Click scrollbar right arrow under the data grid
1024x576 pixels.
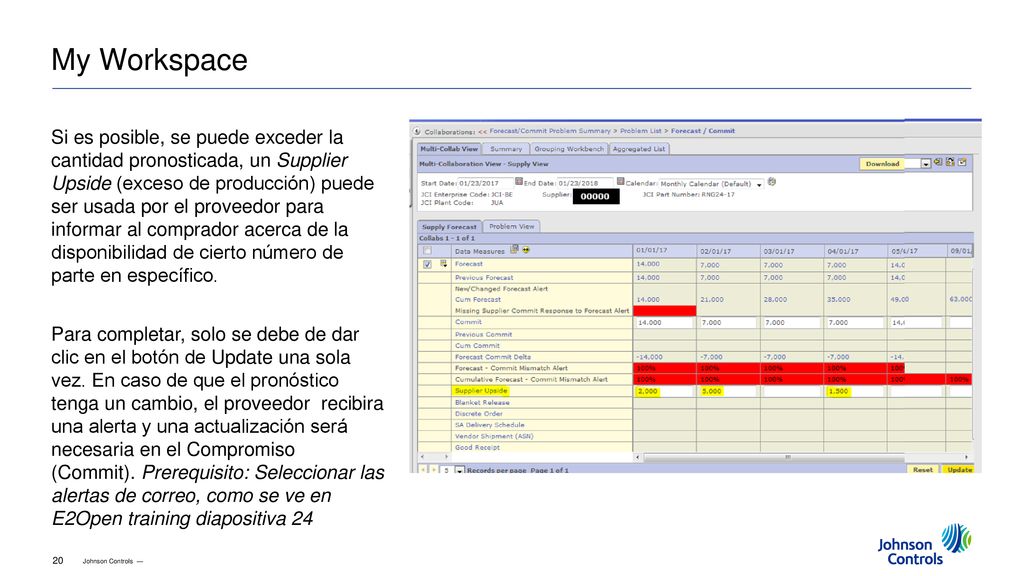[x=967, y=457]
